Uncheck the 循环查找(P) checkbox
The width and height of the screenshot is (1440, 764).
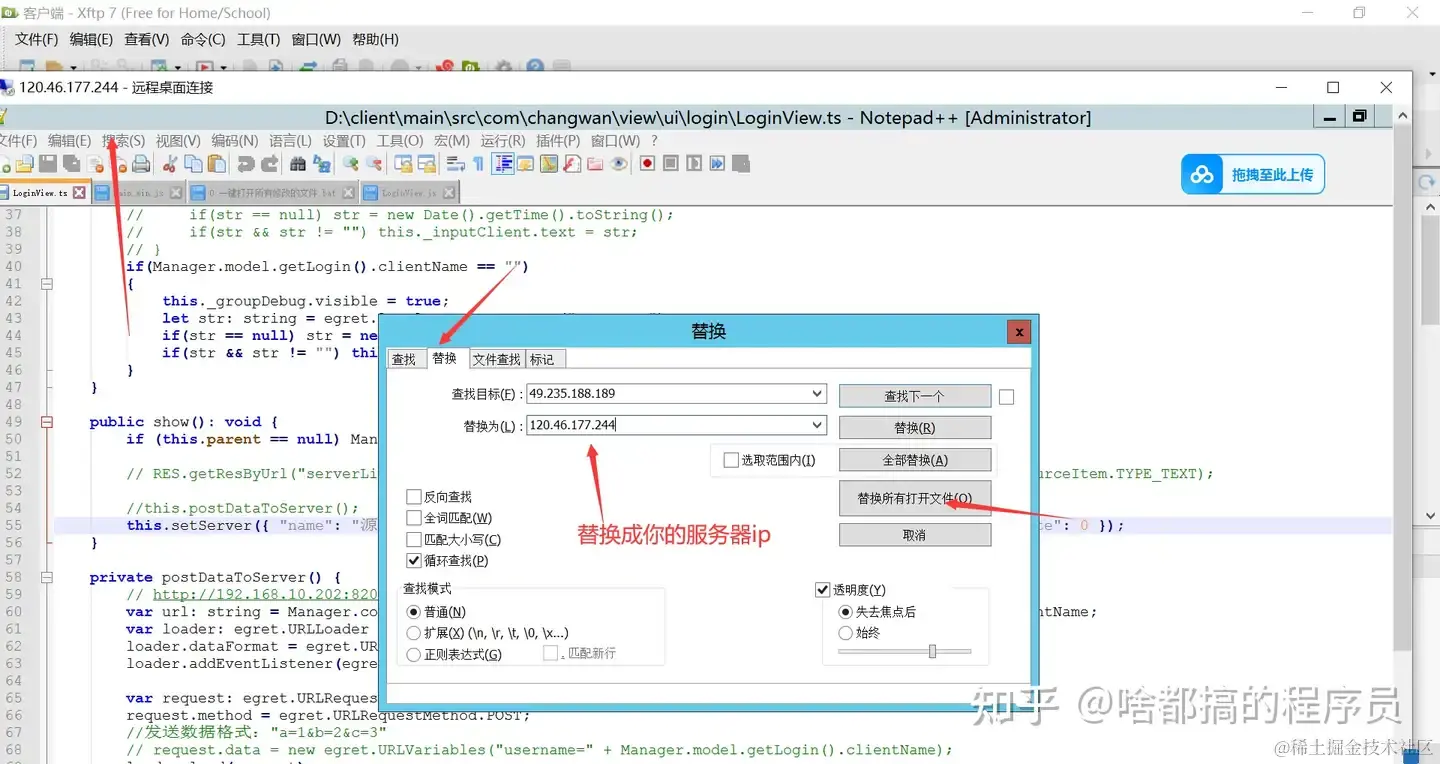[x=414, y=561]
